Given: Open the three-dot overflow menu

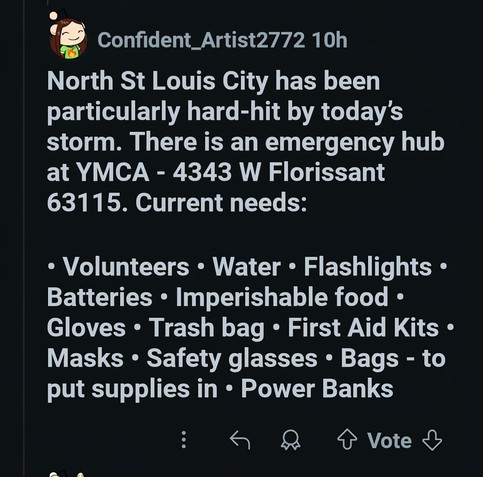Looking at the screenshot, I should pos(184,440).
